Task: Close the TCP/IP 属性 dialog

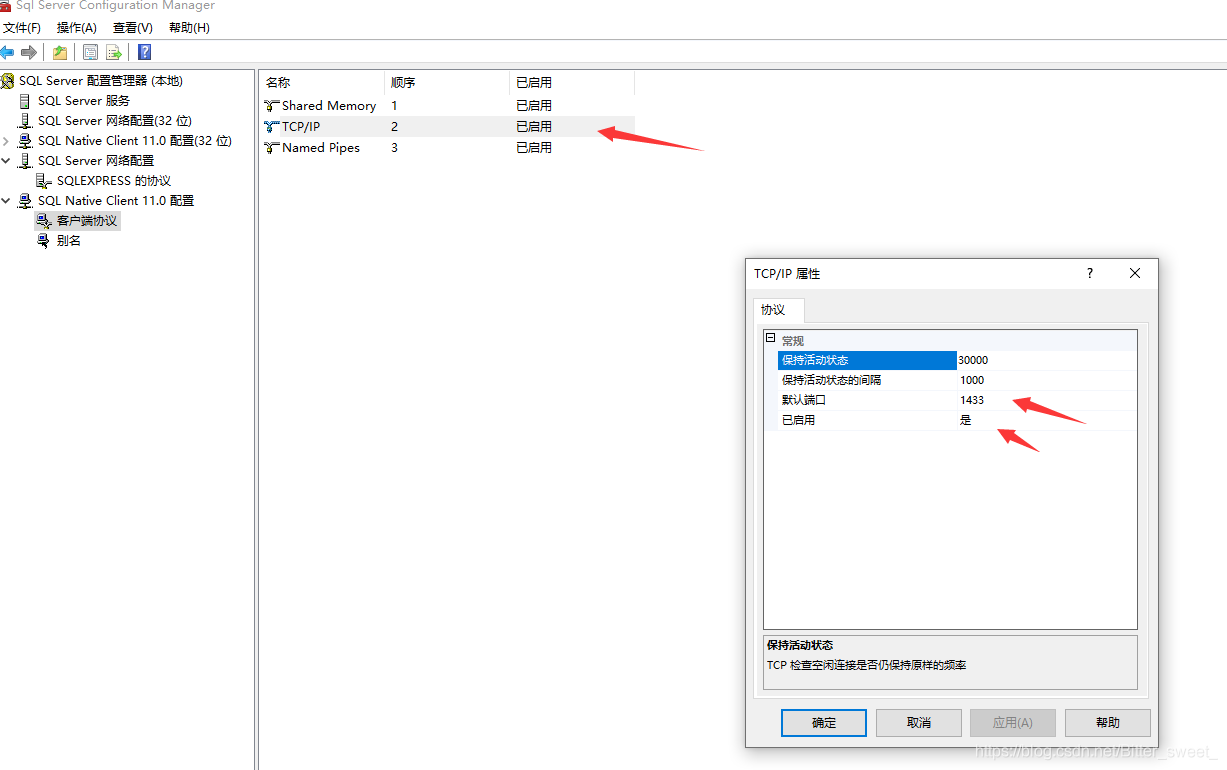Action: (1135, 273)
